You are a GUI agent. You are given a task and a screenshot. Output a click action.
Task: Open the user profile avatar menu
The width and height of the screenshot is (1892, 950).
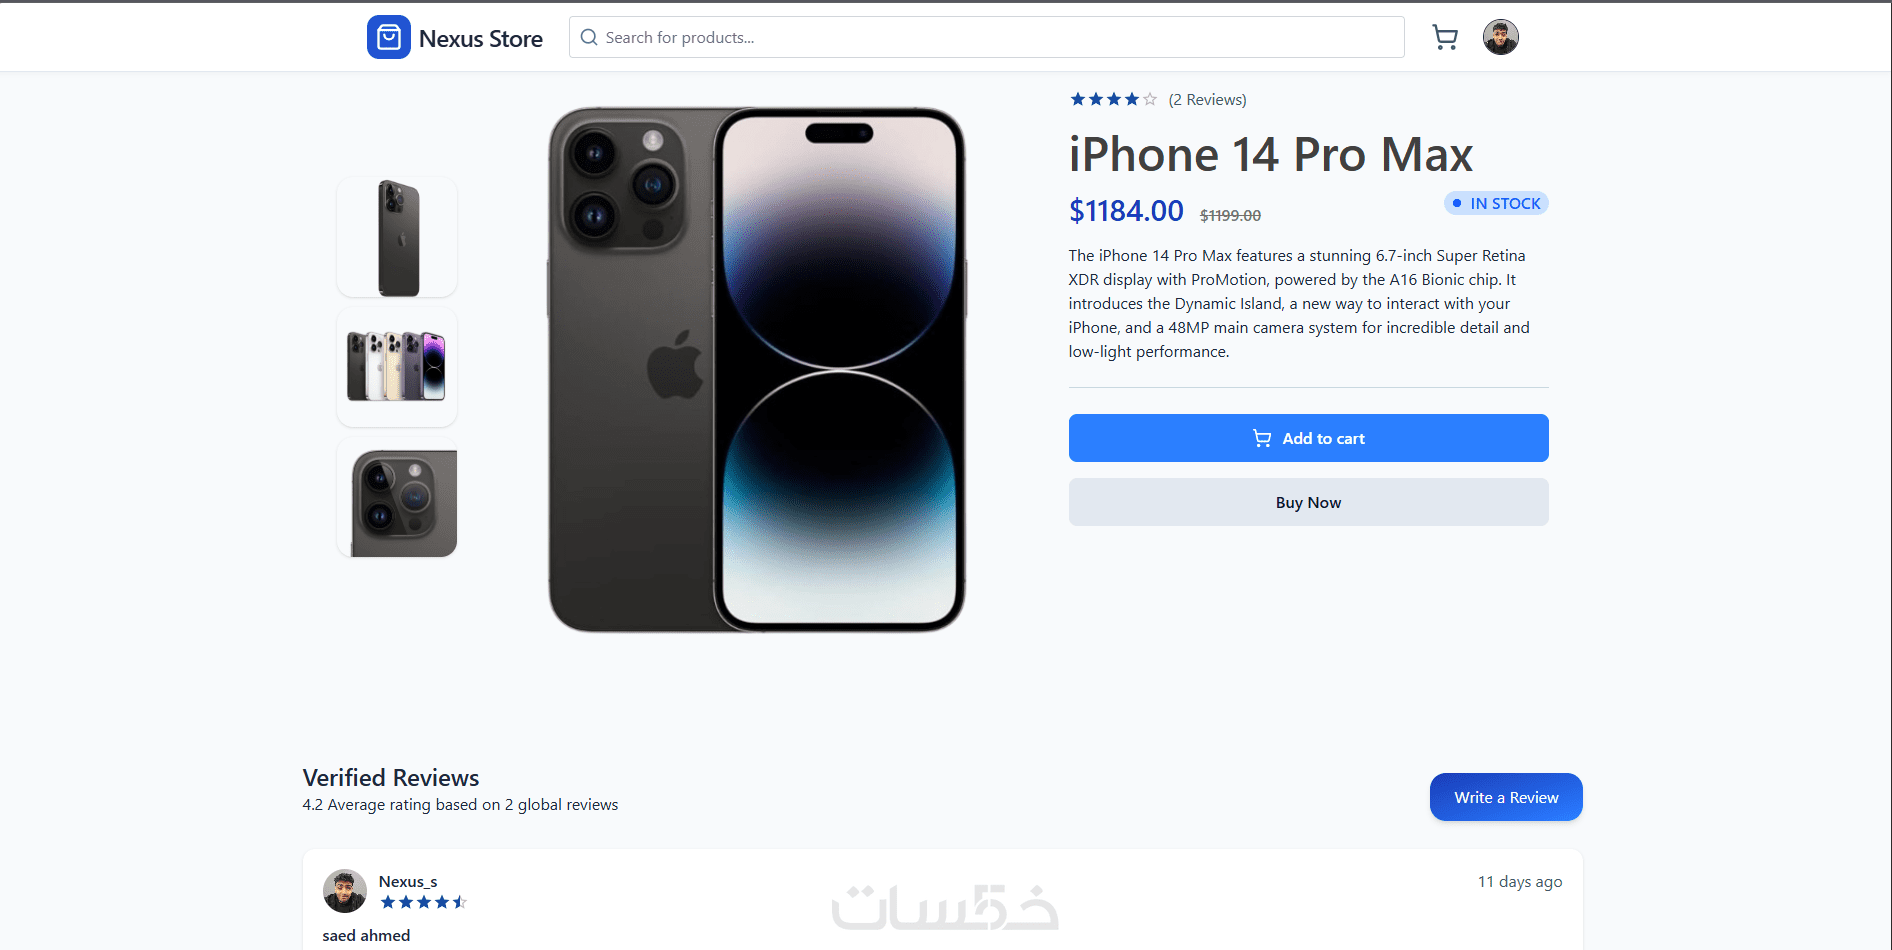[1500, 37]
